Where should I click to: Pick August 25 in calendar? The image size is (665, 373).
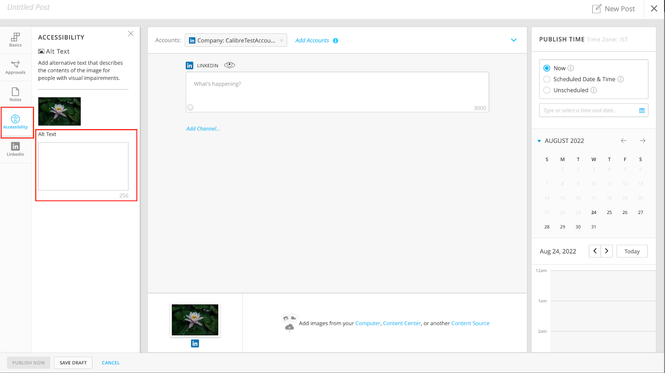click(609, 212)
